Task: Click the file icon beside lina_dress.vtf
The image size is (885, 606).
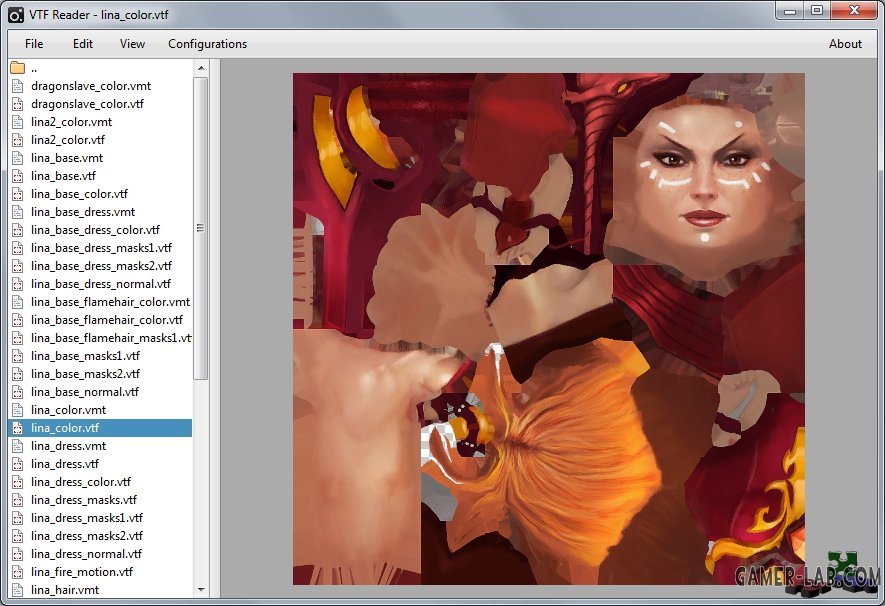Action: pos(17,464)
